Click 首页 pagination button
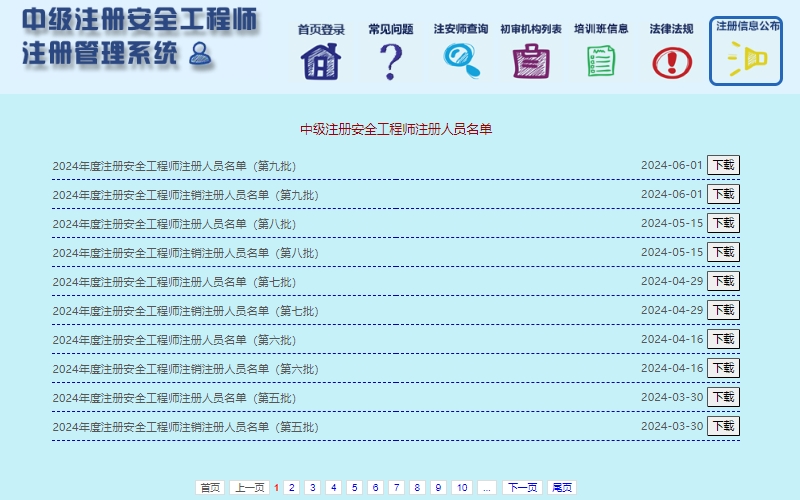Screen dimensions: 800x500 tap(209, 488)
